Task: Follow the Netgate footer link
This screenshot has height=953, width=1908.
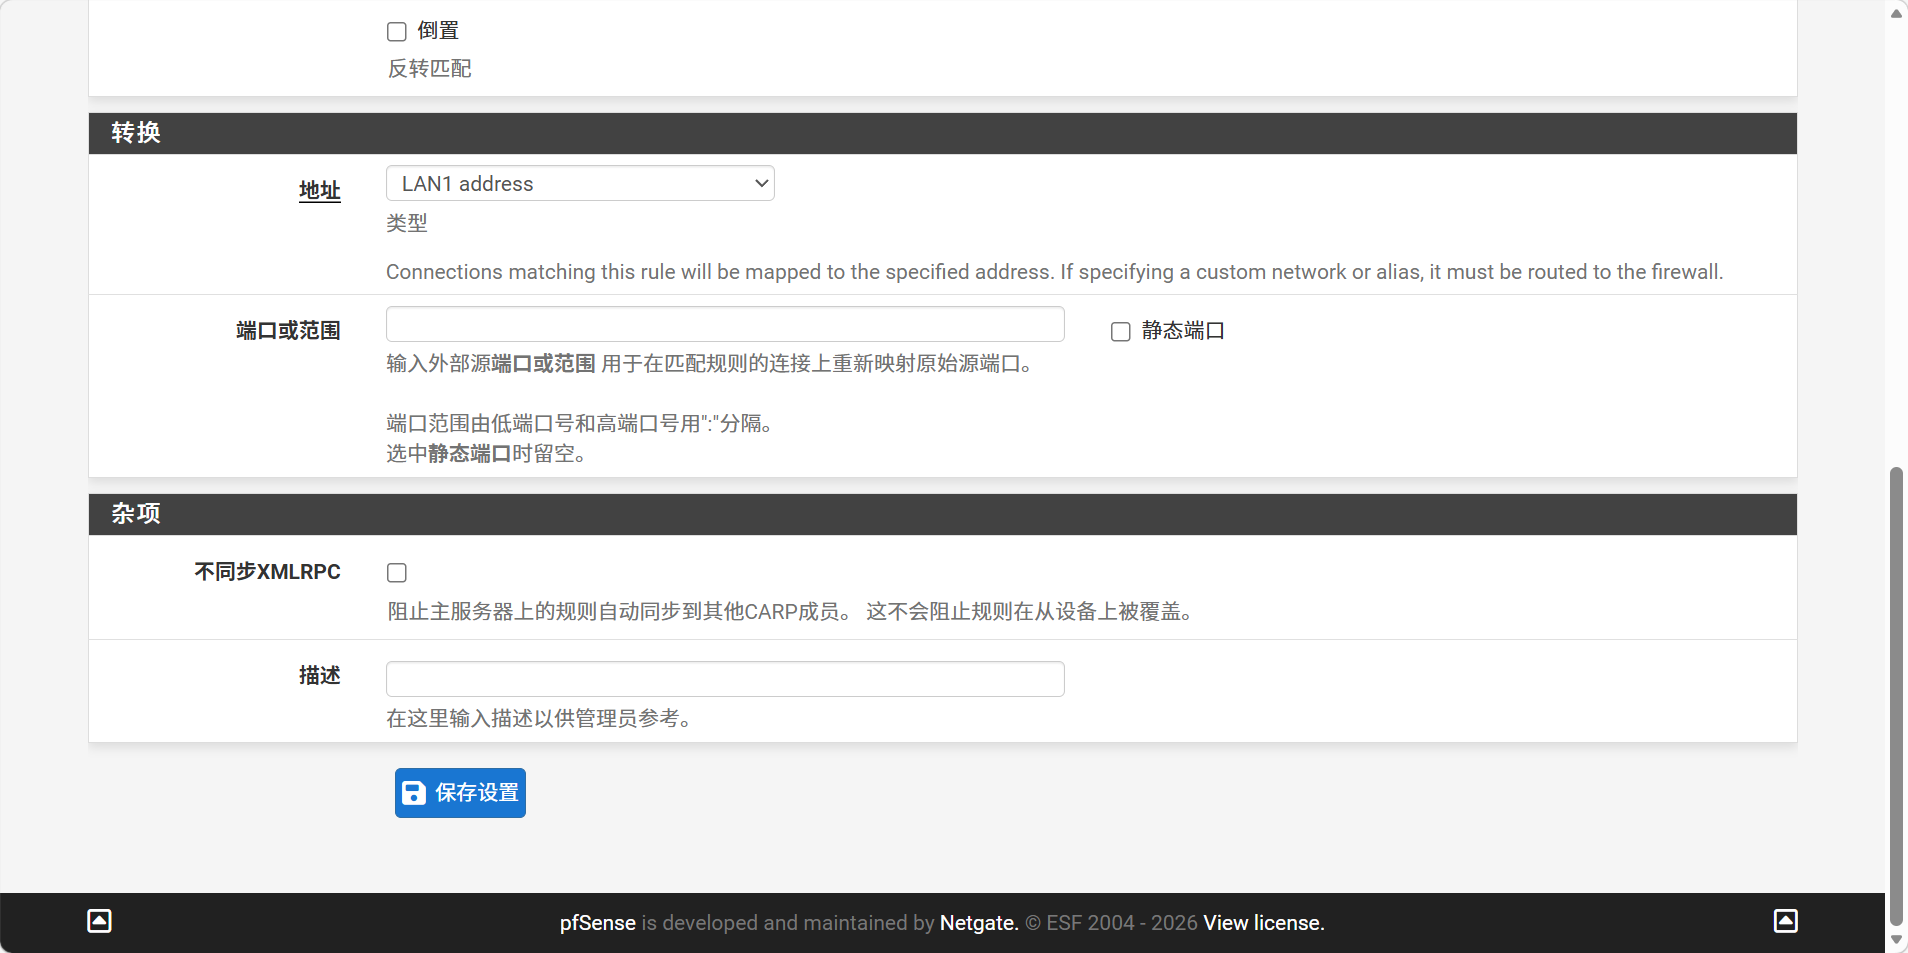Action: coord(978,923)
